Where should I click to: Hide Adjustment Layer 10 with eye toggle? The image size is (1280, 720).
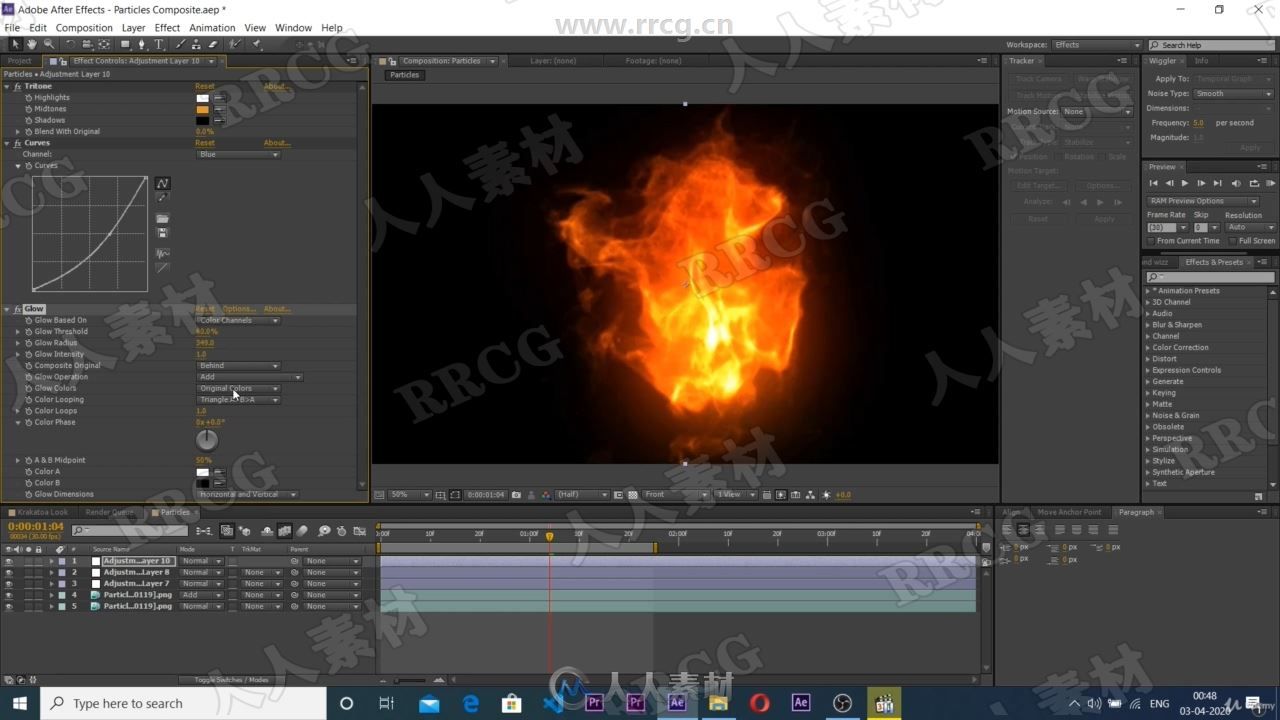coord(9,561)
